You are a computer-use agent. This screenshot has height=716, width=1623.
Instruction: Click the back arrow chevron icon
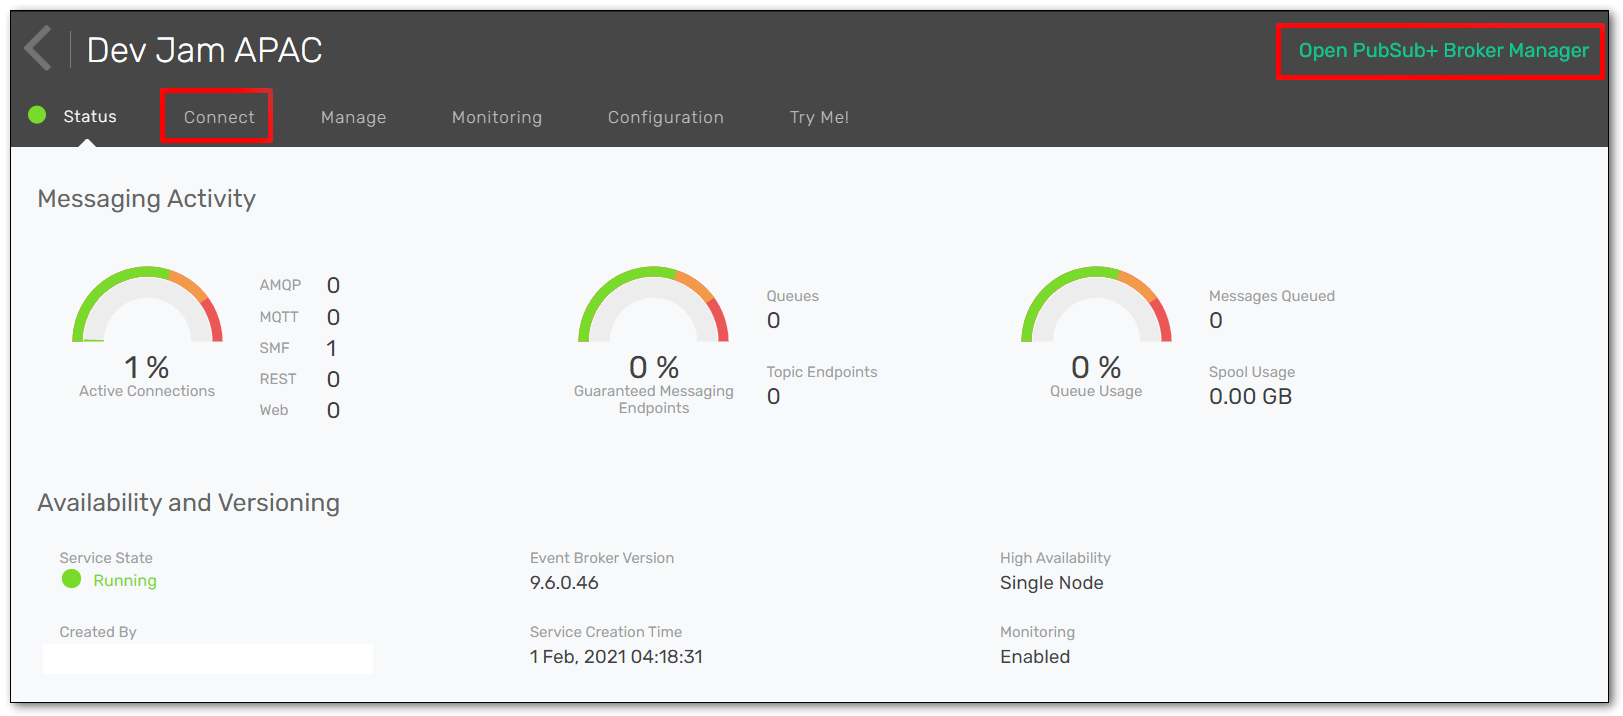coord(38,49)
